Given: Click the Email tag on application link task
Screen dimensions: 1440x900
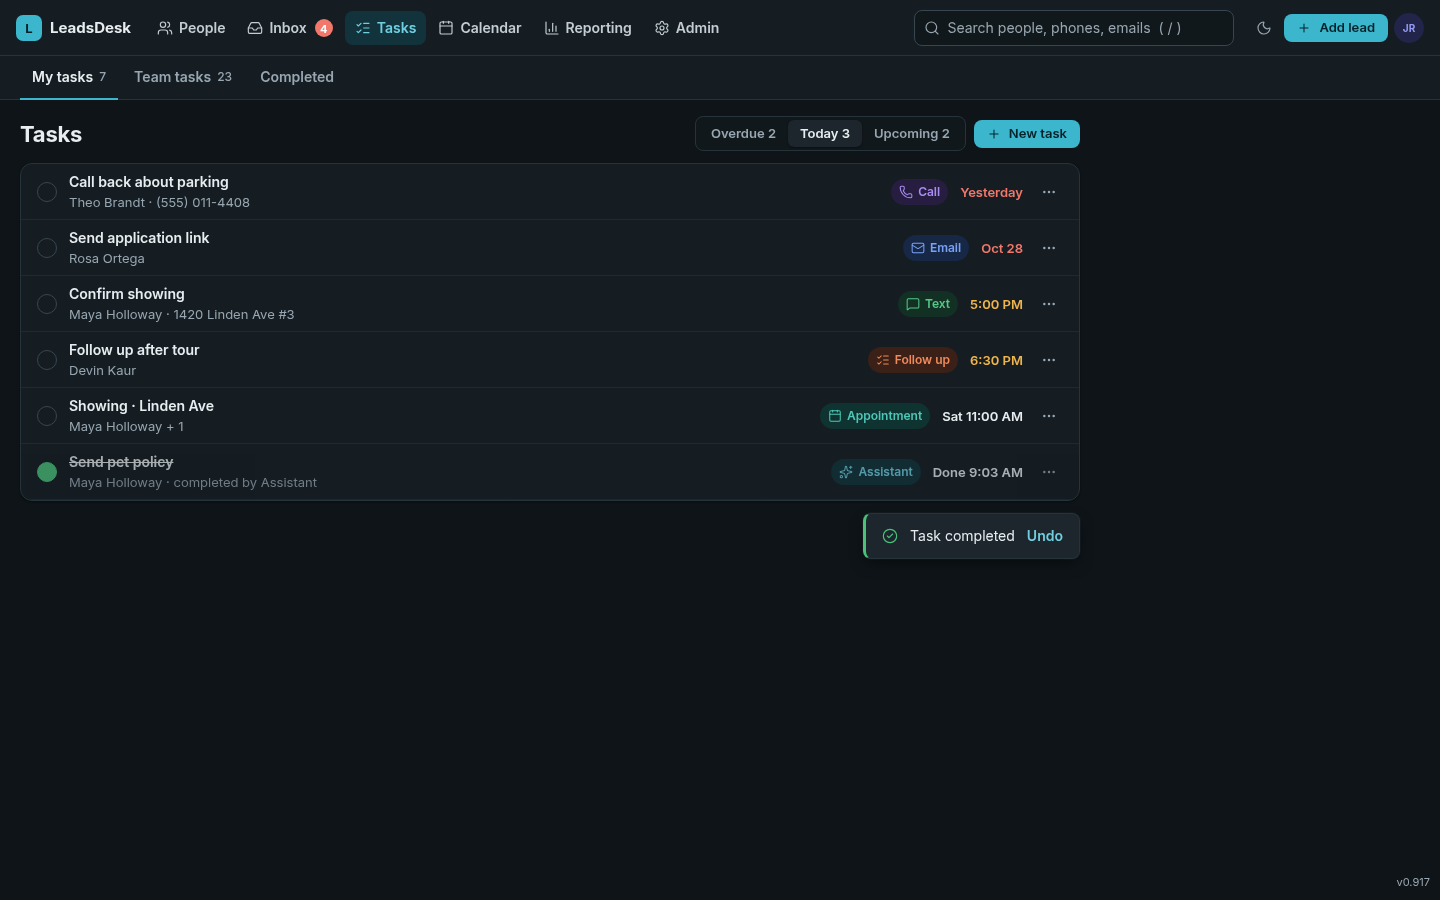Looking at the screenshot, I should [936, 248].
